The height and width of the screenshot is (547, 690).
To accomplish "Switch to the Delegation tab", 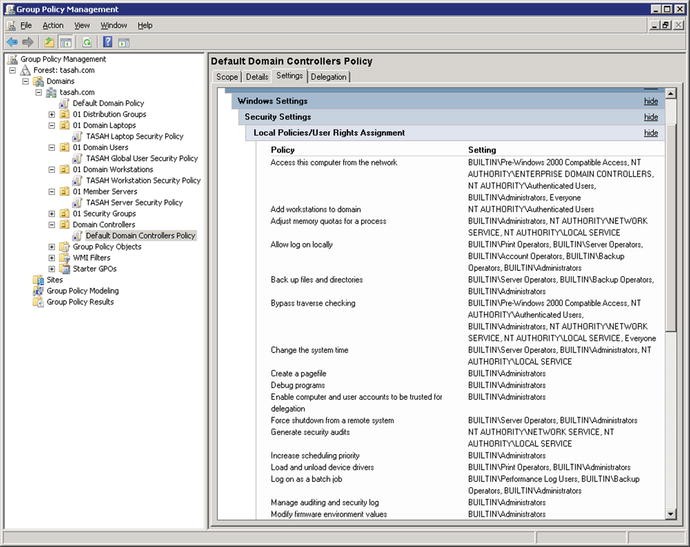I will pos(328,77).
